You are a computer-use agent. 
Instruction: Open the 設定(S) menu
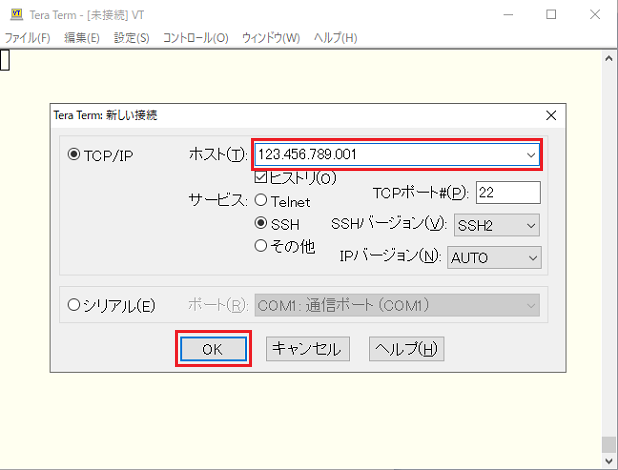point(131,38)
